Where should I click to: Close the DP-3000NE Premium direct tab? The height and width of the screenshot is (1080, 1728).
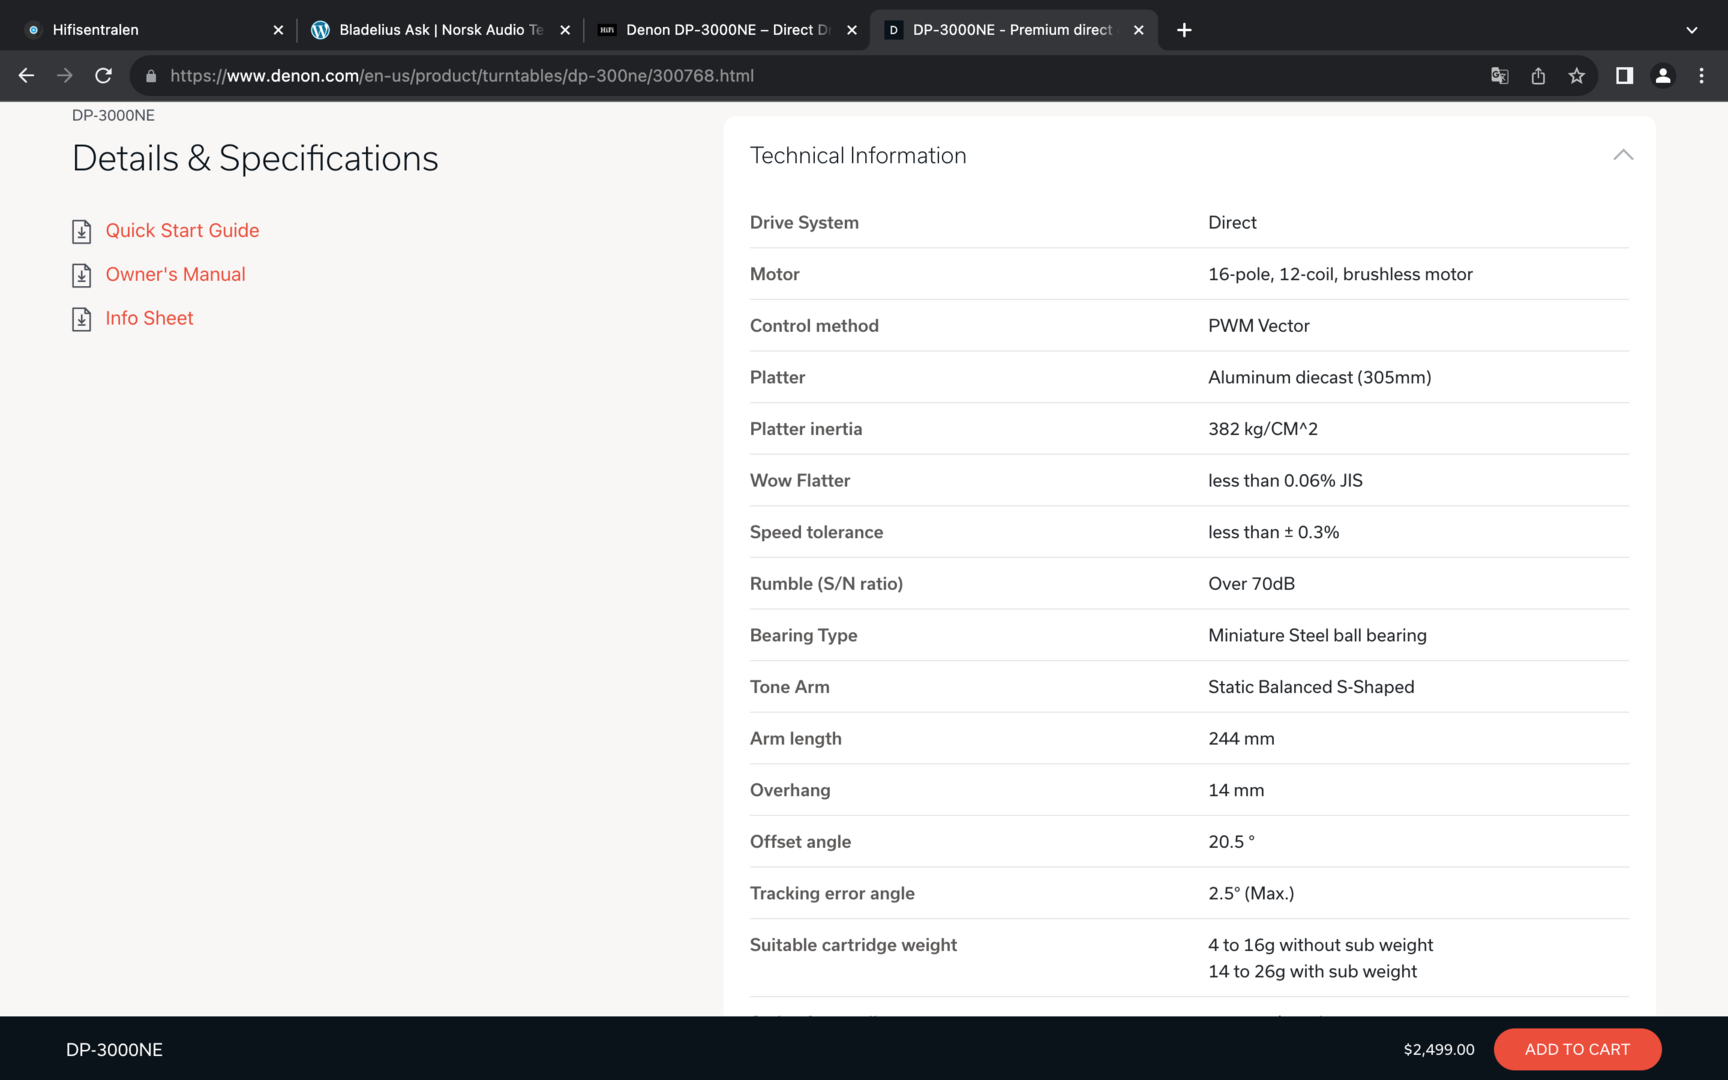click(x=1138, y=30)
